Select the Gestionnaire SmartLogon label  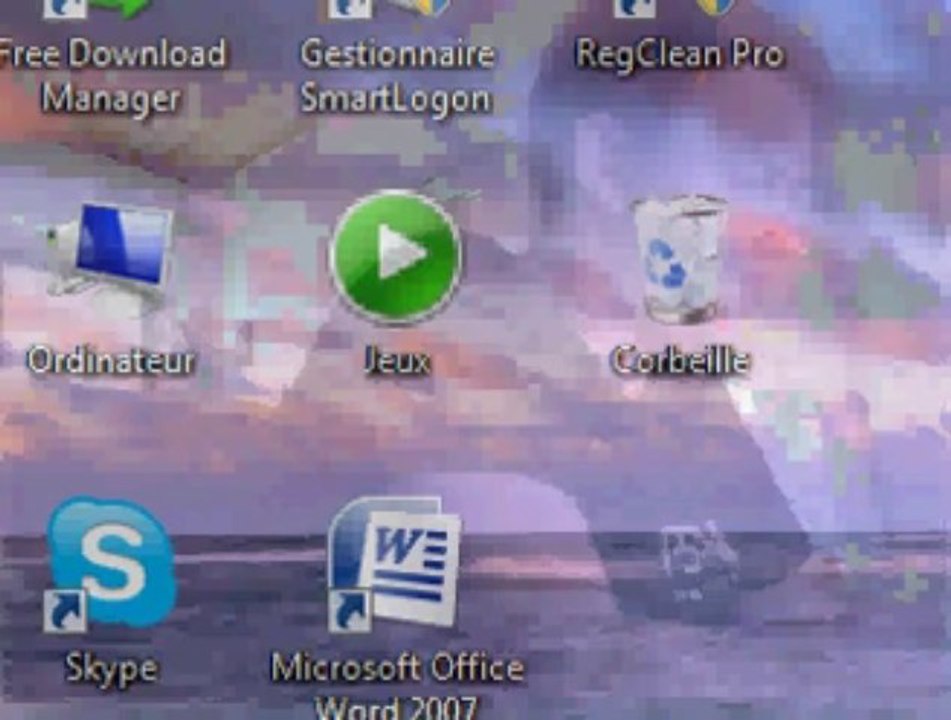pyautogui.click(x=397, y=76)
